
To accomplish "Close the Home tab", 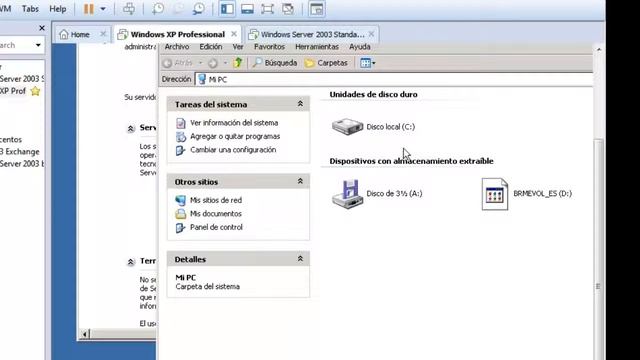I will [103, 34].
